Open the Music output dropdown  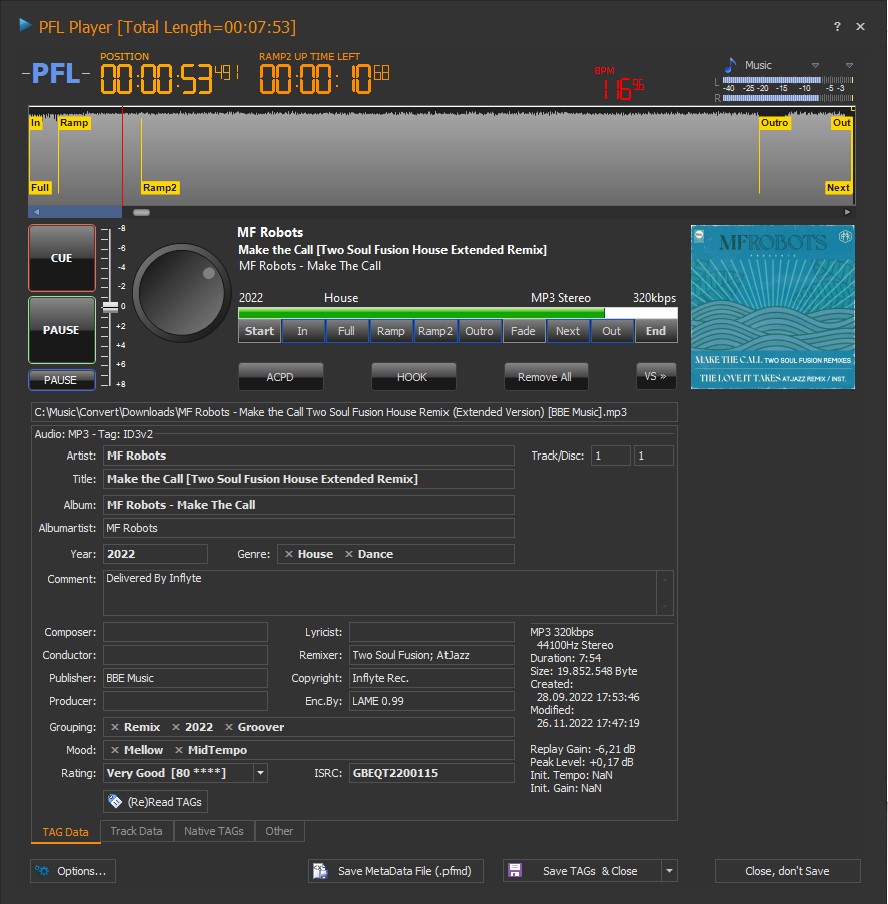click(815, 65)
